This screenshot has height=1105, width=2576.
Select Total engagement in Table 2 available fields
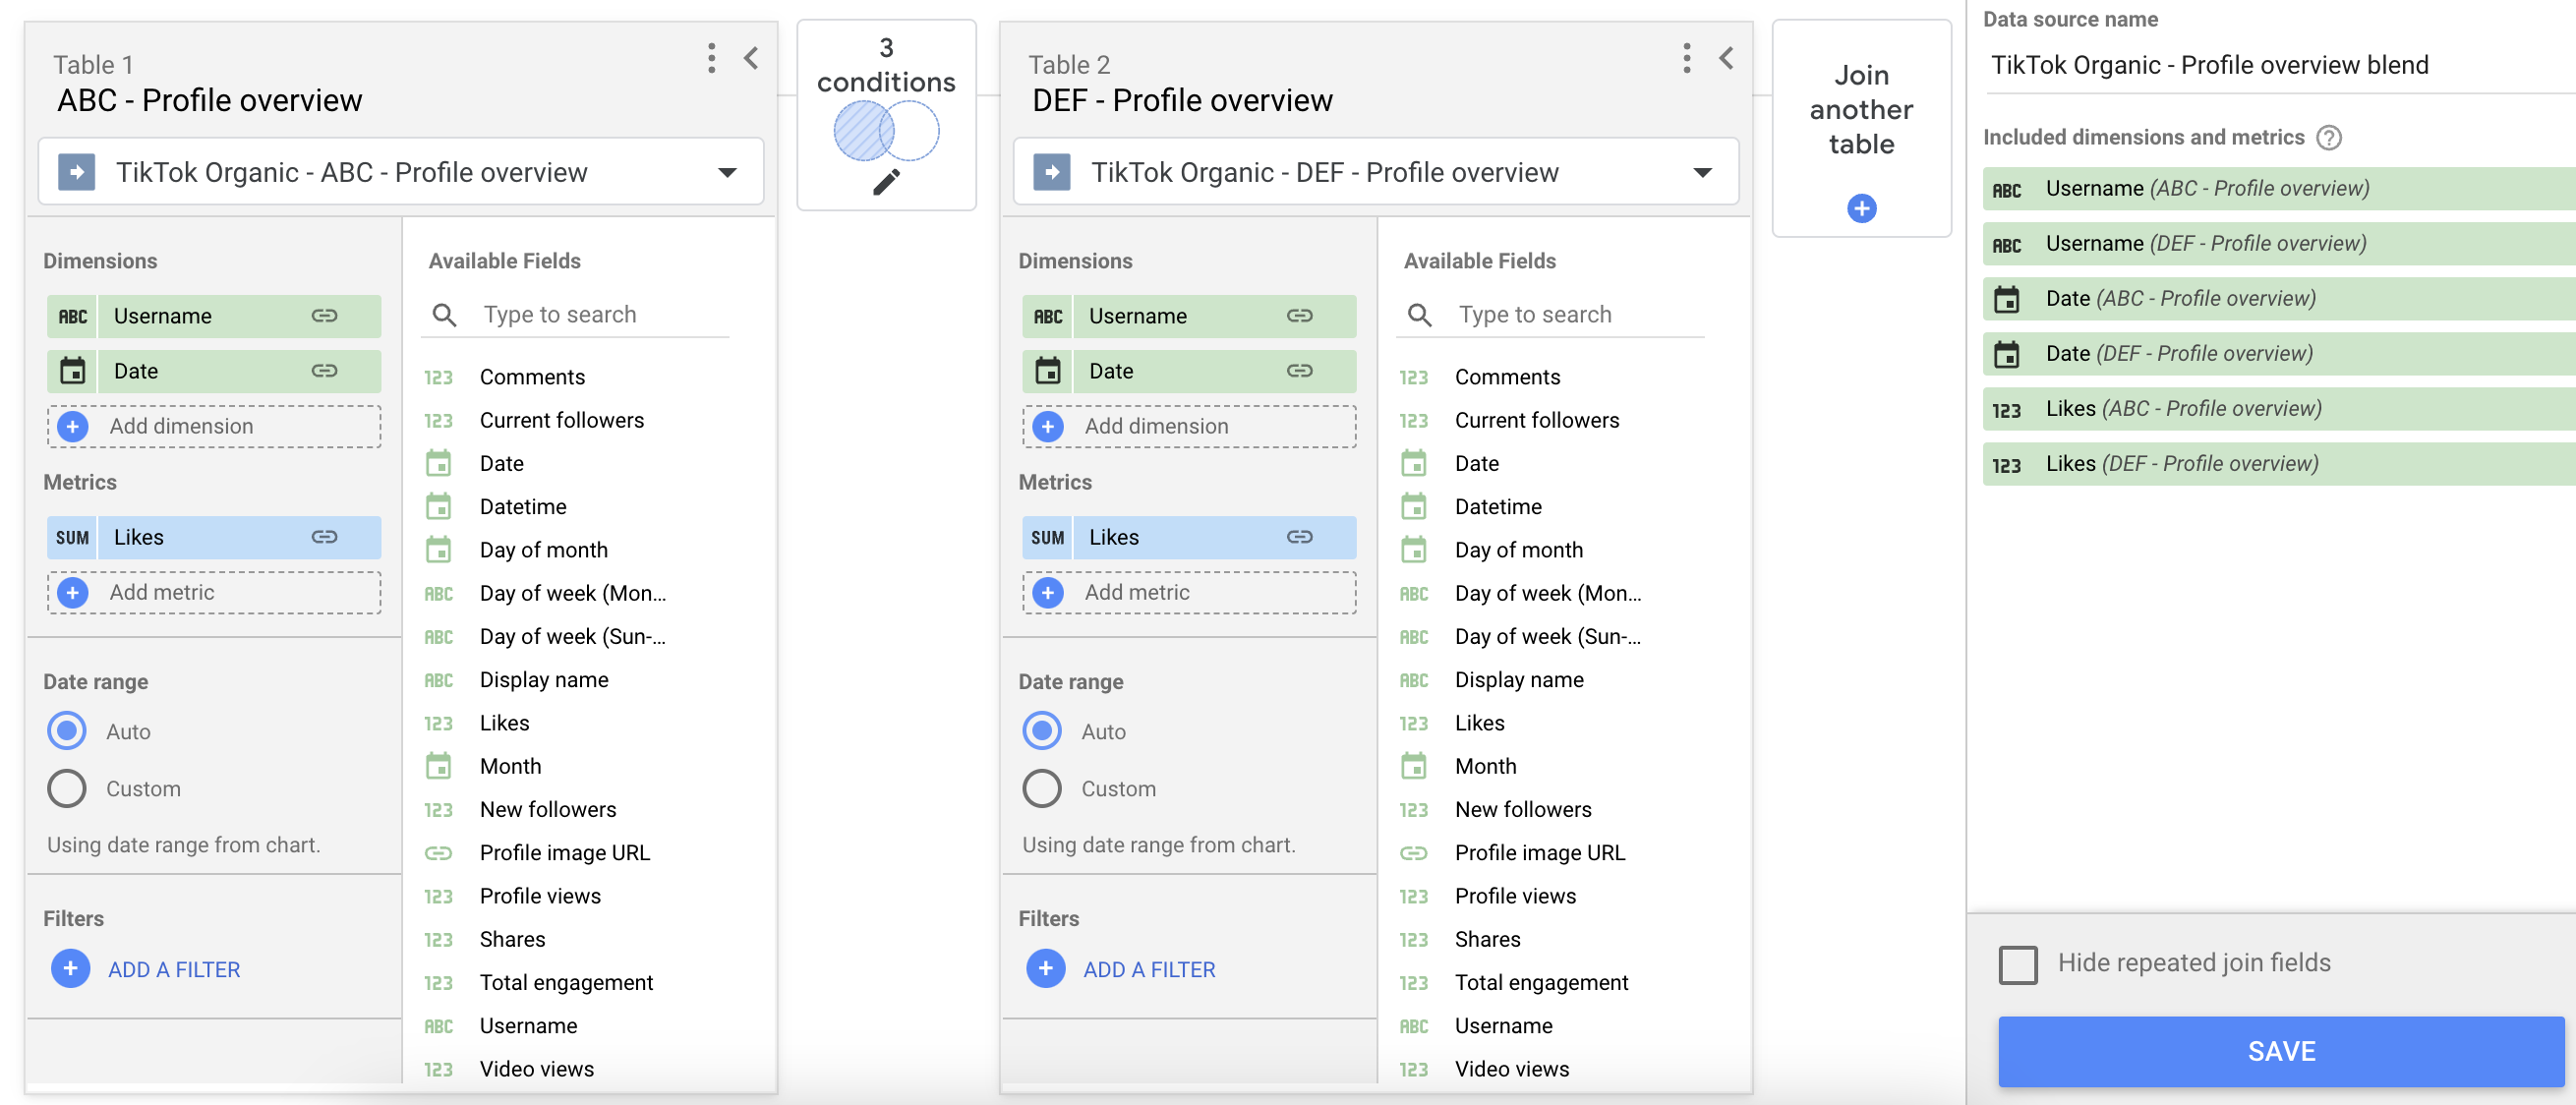coord(1541,983)
